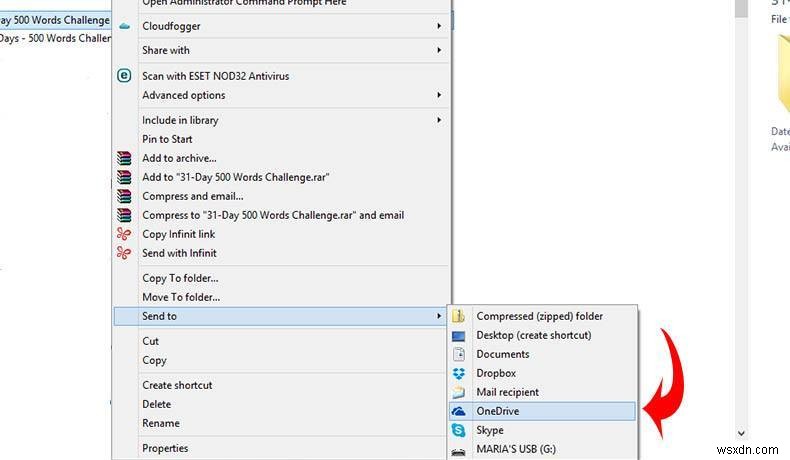Select the Days - 500 Words Challenge row
Image resolution: width=790 pixels, height=460 pixels.
55,38
